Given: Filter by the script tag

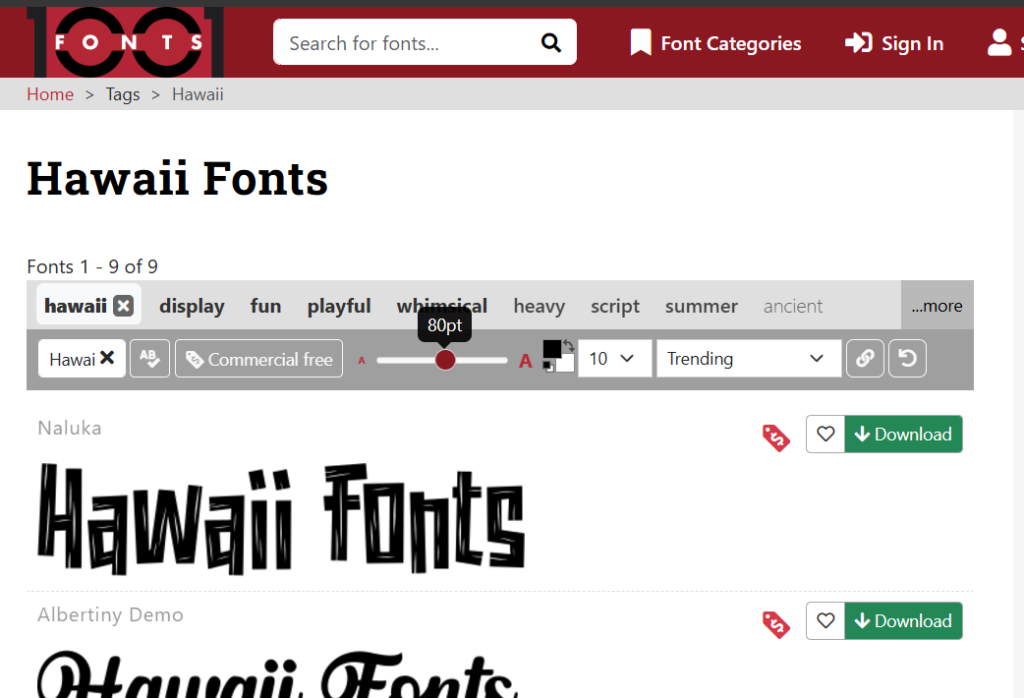Looking at the screenshot, I should click(x=615, y=306).
